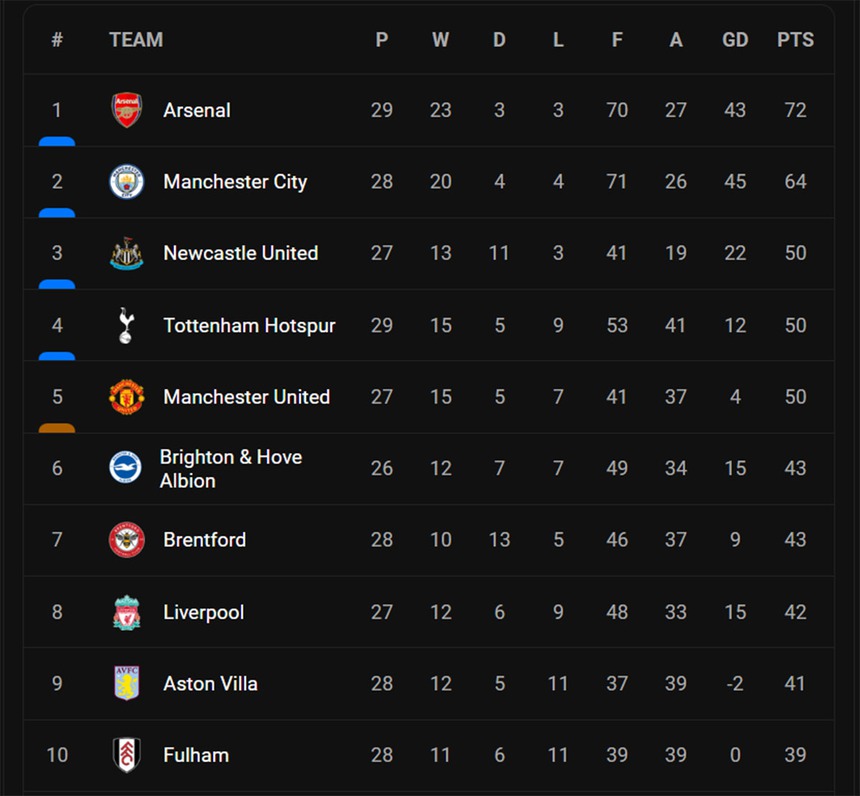Click the Arsenal club crest
860x796 pixels.
(x=127, y=110)
